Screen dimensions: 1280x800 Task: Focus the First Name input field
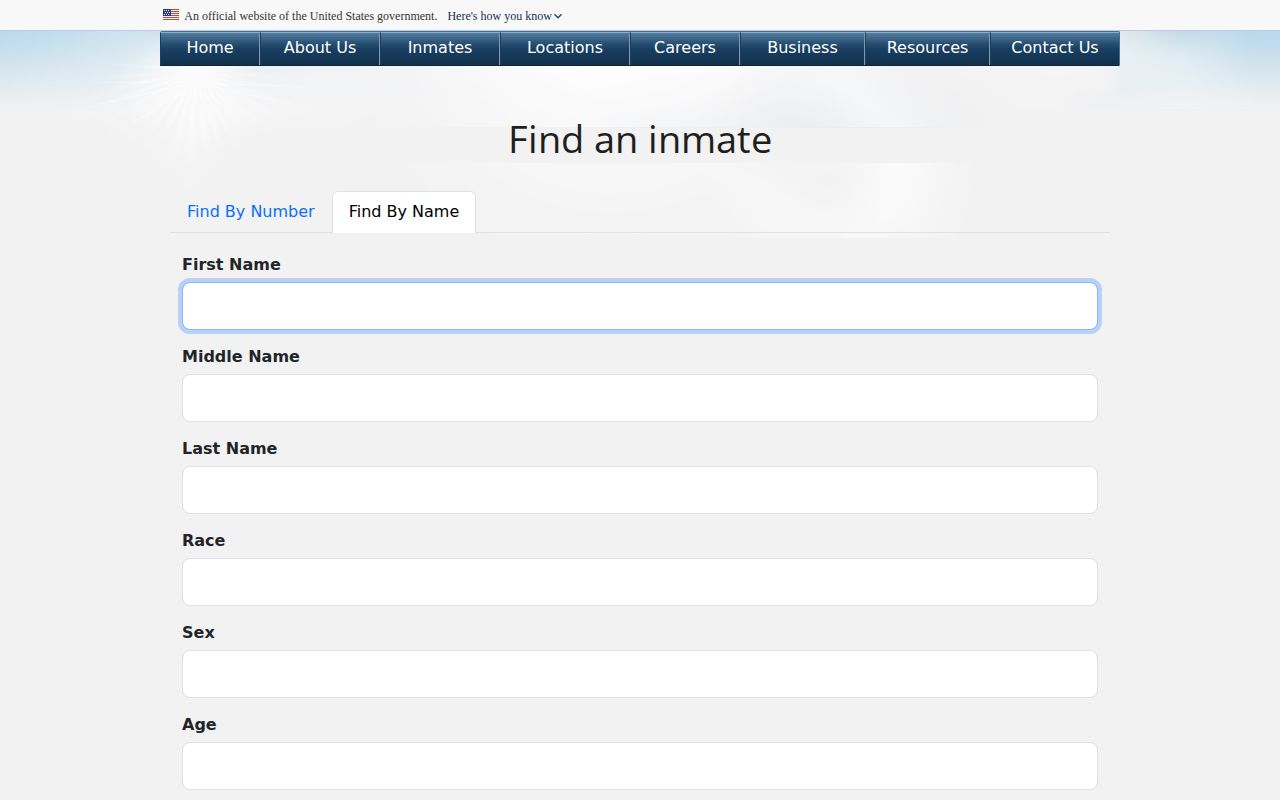click(x=640, y=306)
